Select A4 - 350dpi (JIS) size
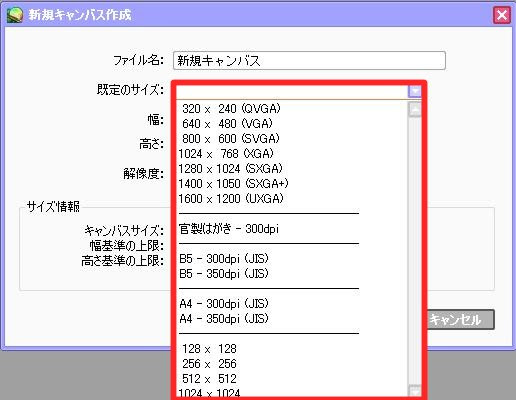Viewport: 516px width, 400px height. [224, 319]
